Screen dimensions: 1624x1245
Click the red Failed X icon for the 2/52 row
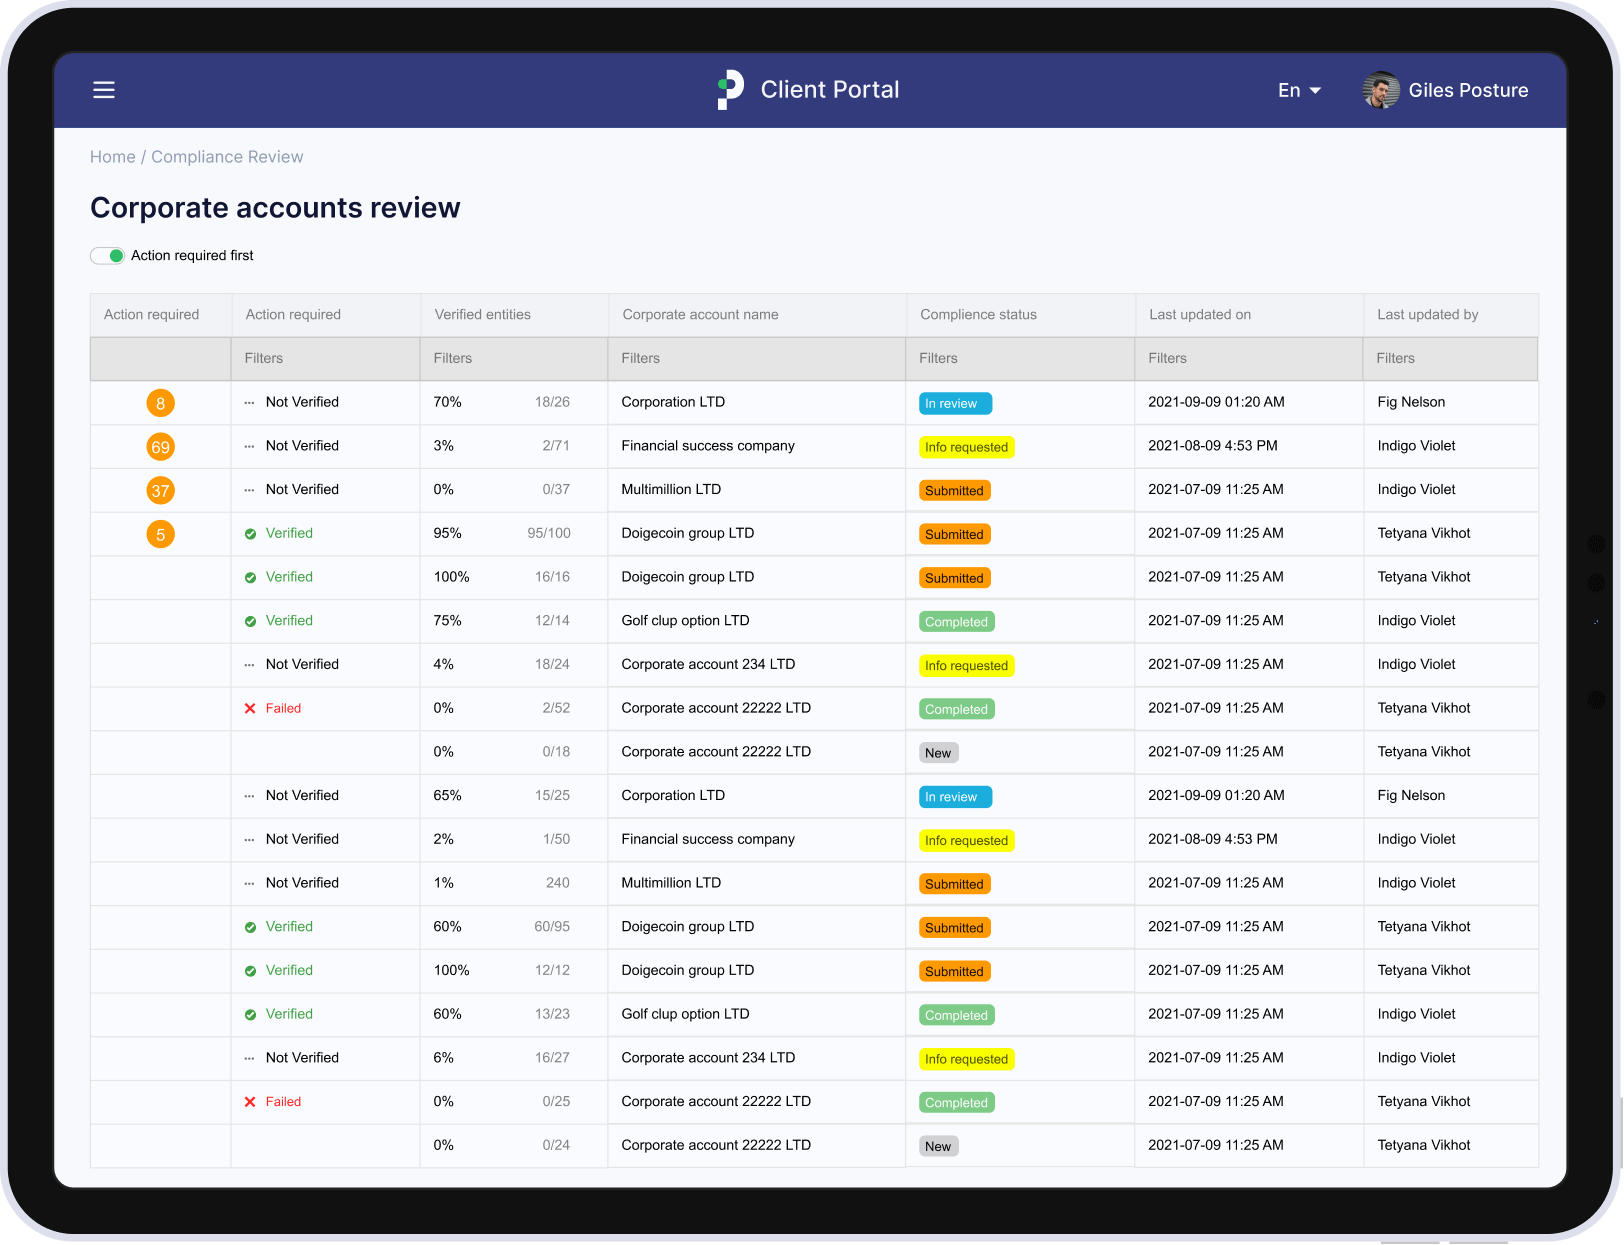coord(250,709)
